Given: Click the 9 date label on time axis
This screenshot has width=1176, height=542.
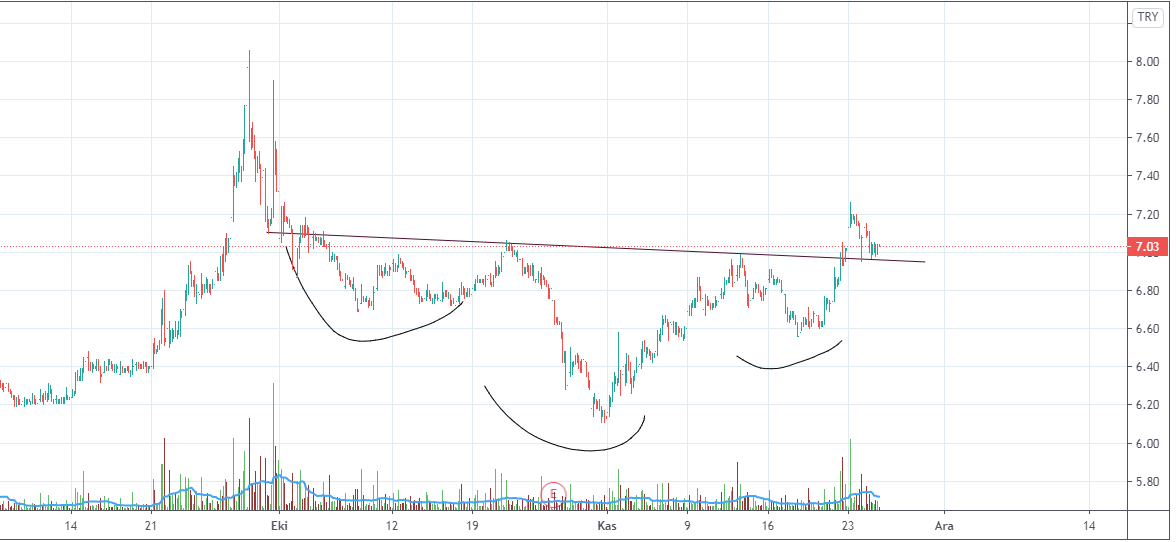Looking at the screenshot, I should [x=687, y=526].
